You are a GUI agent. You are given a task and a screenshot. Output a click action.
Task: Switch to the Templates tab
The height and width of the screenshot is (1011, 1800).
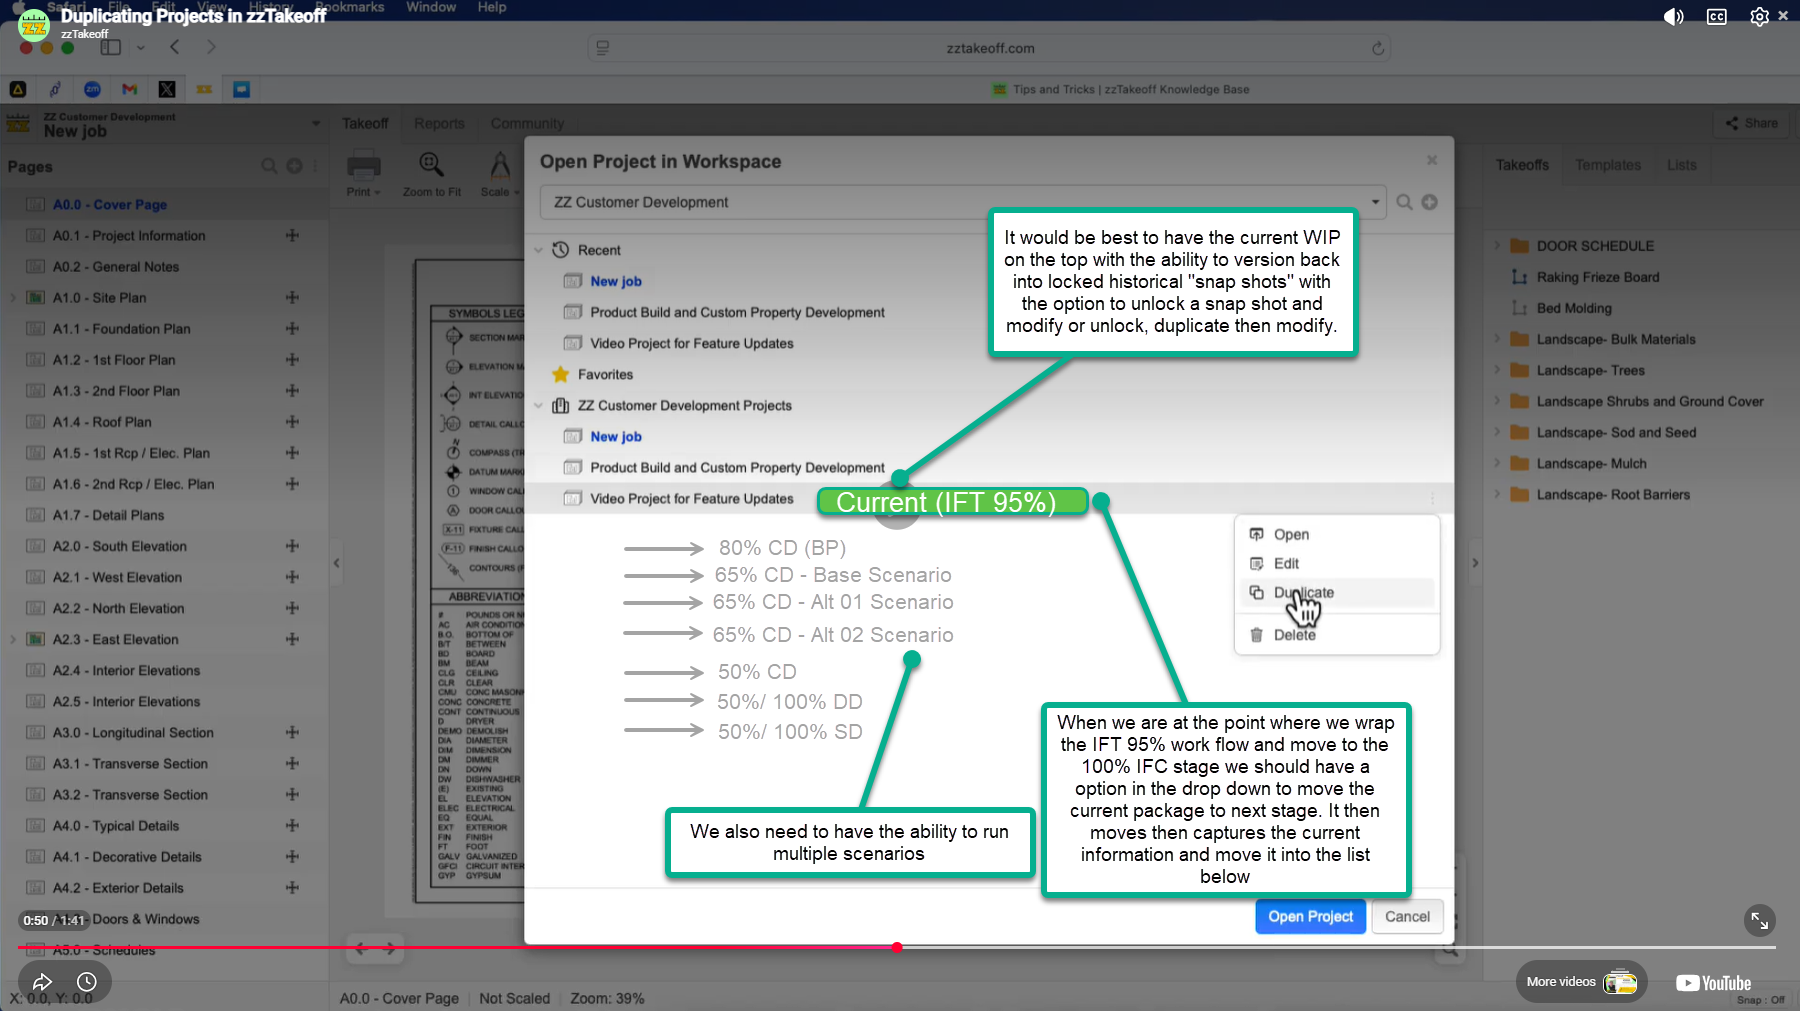[1607, 165]
